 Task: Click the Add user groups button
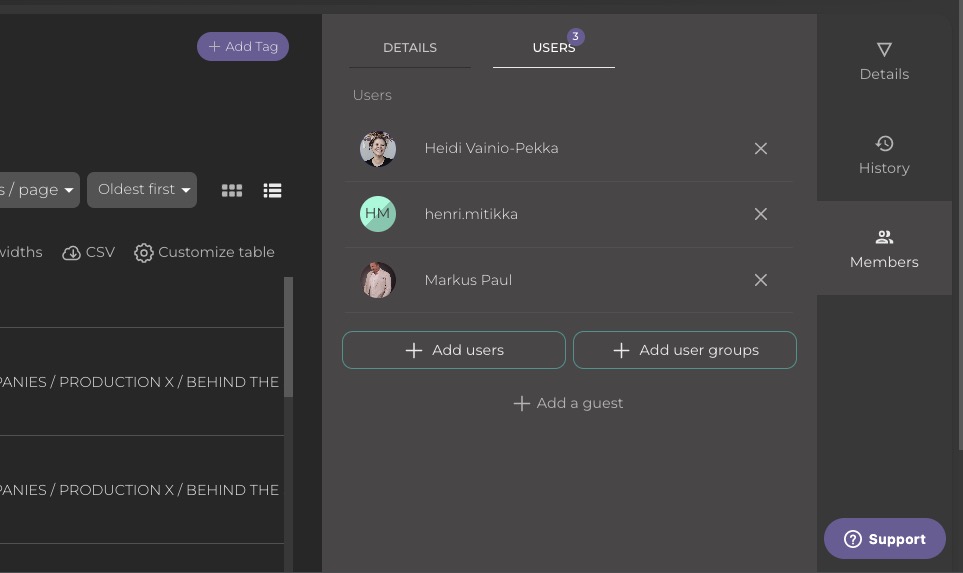click(x=685, y=350)
